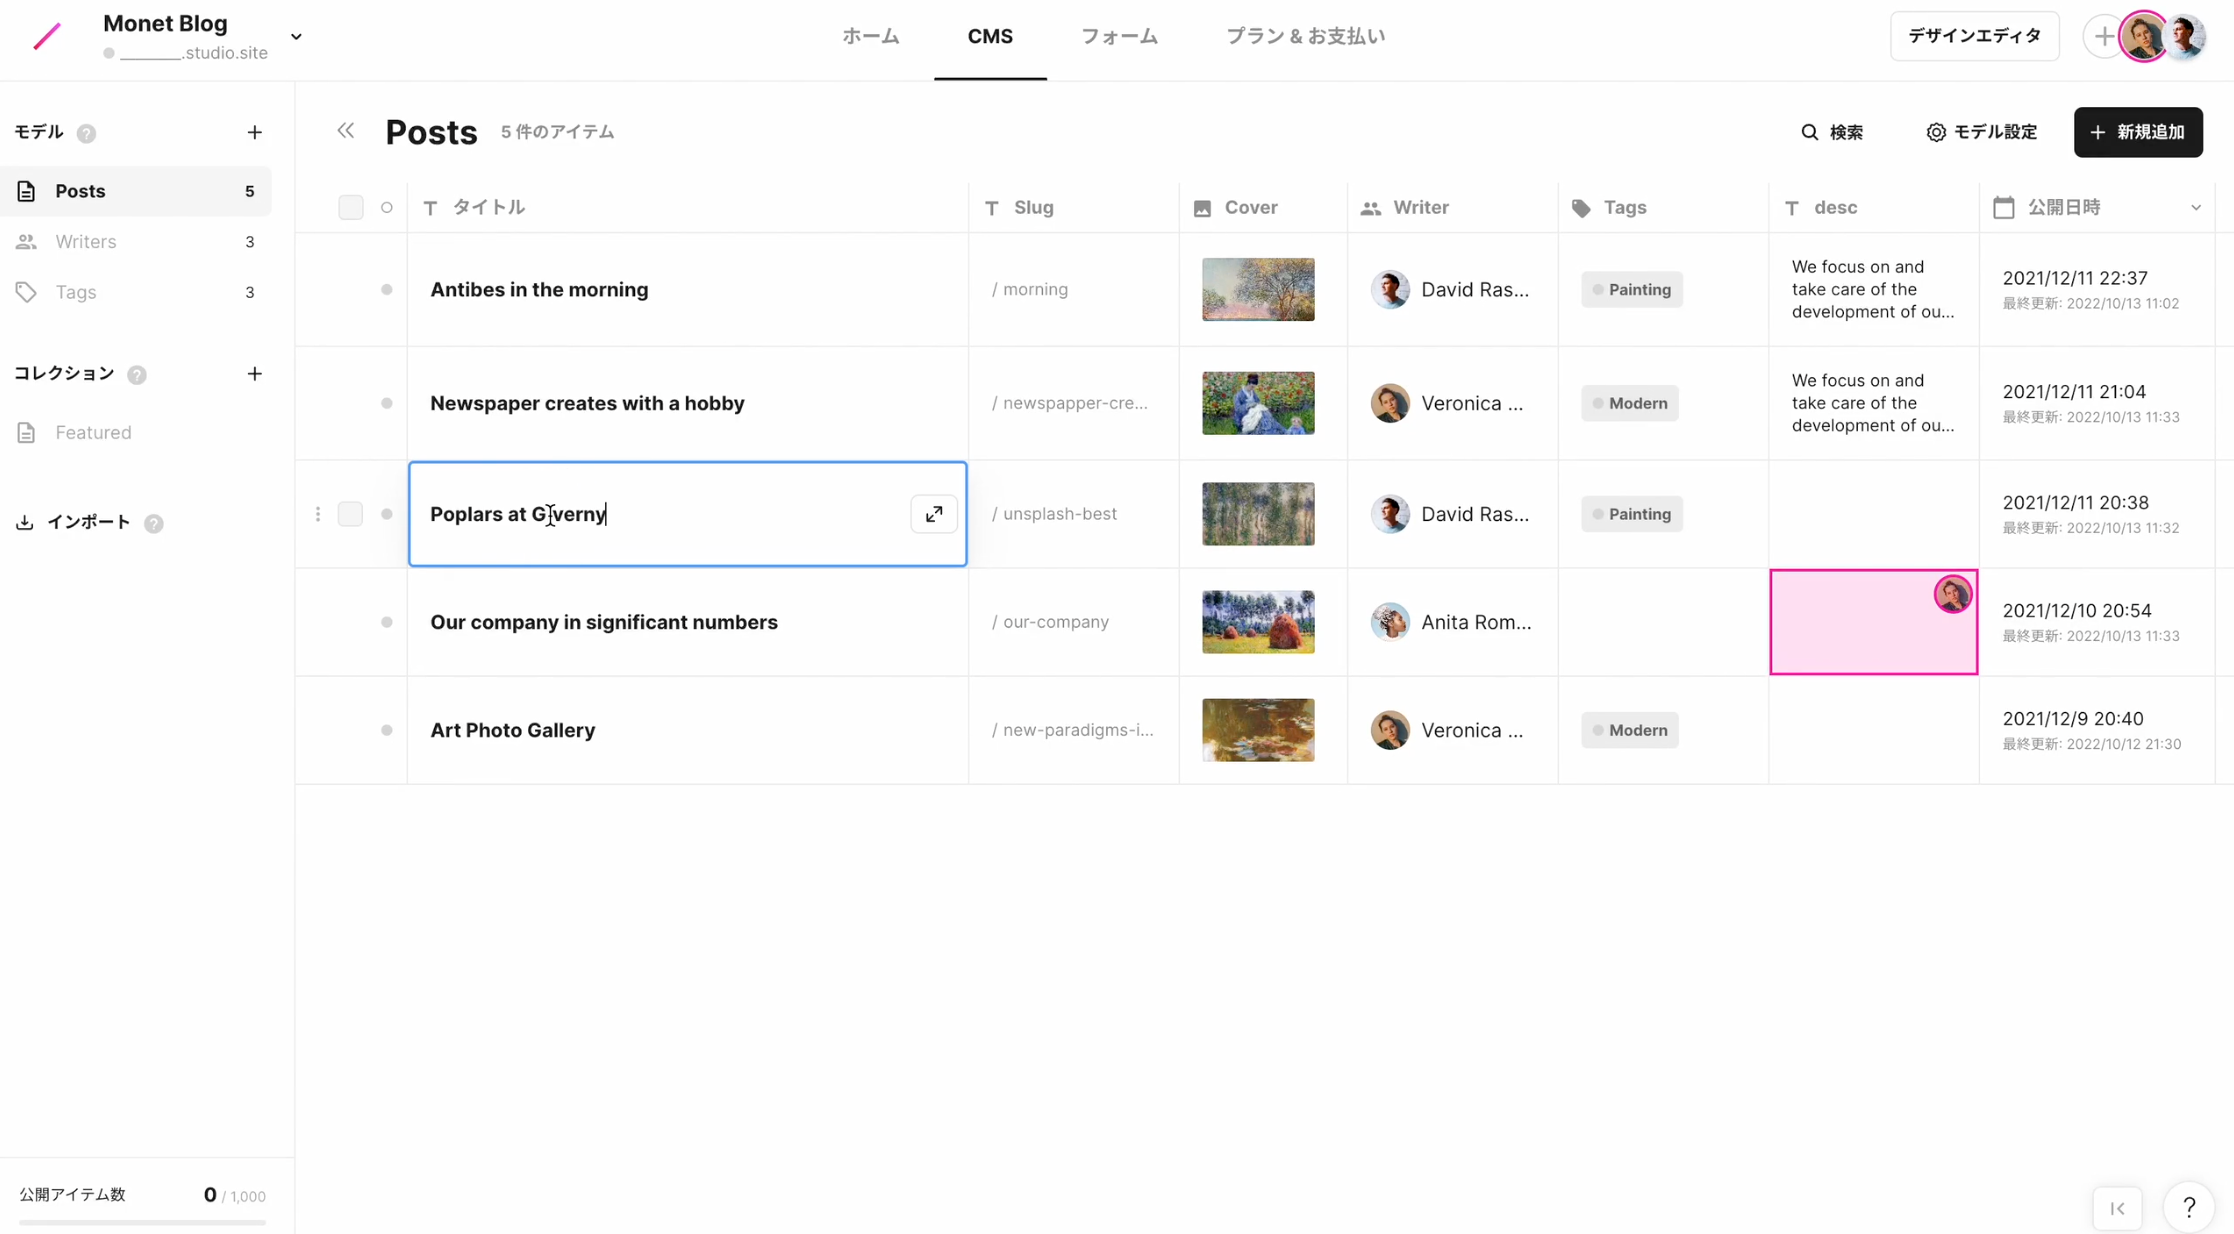The height and width of the screenshot is (1234, 2234).
Task: Click the コレクション help question icon
Action: tap(137, 374)
